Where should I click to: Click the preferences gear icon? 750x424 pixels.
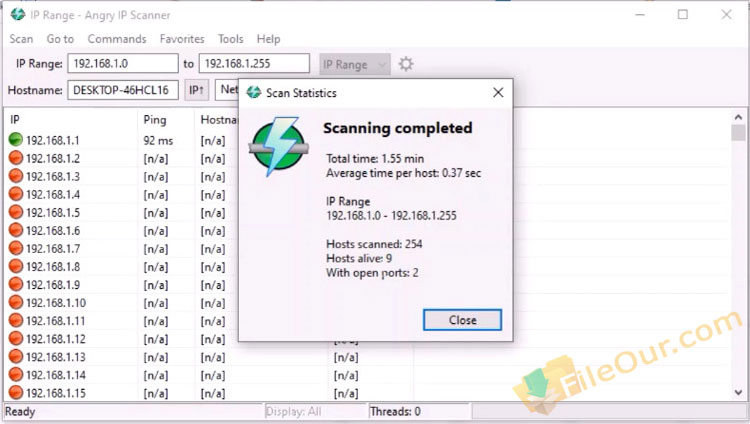point(406,64)
